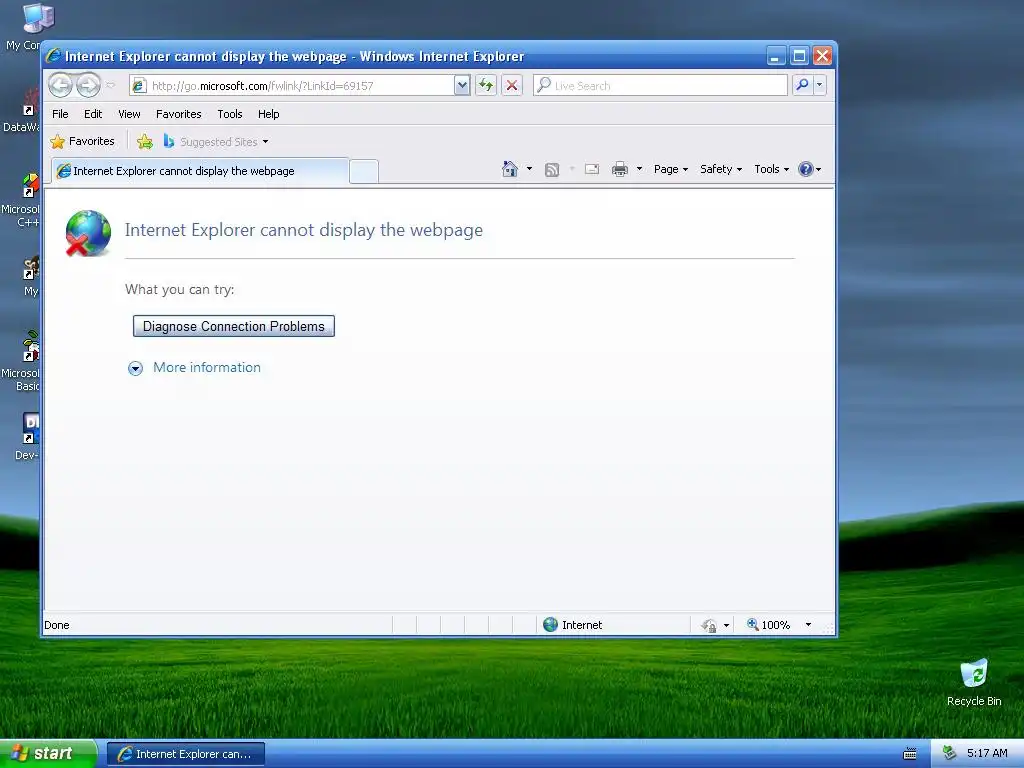The height and width of the screenshot is (768, 1024).
Task: Open a new blank tab
Action: point(364,172)
